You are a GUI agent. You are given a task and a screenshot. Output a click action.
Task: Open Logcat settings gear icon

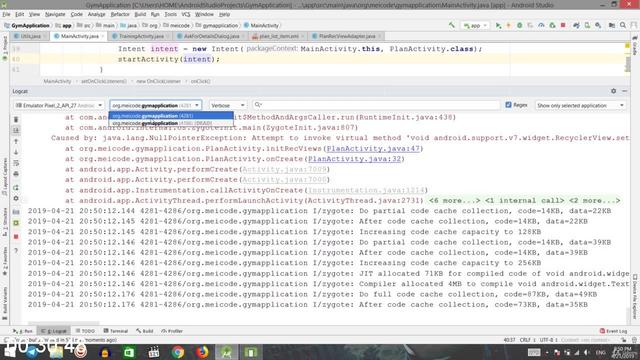tap(613, 91)
